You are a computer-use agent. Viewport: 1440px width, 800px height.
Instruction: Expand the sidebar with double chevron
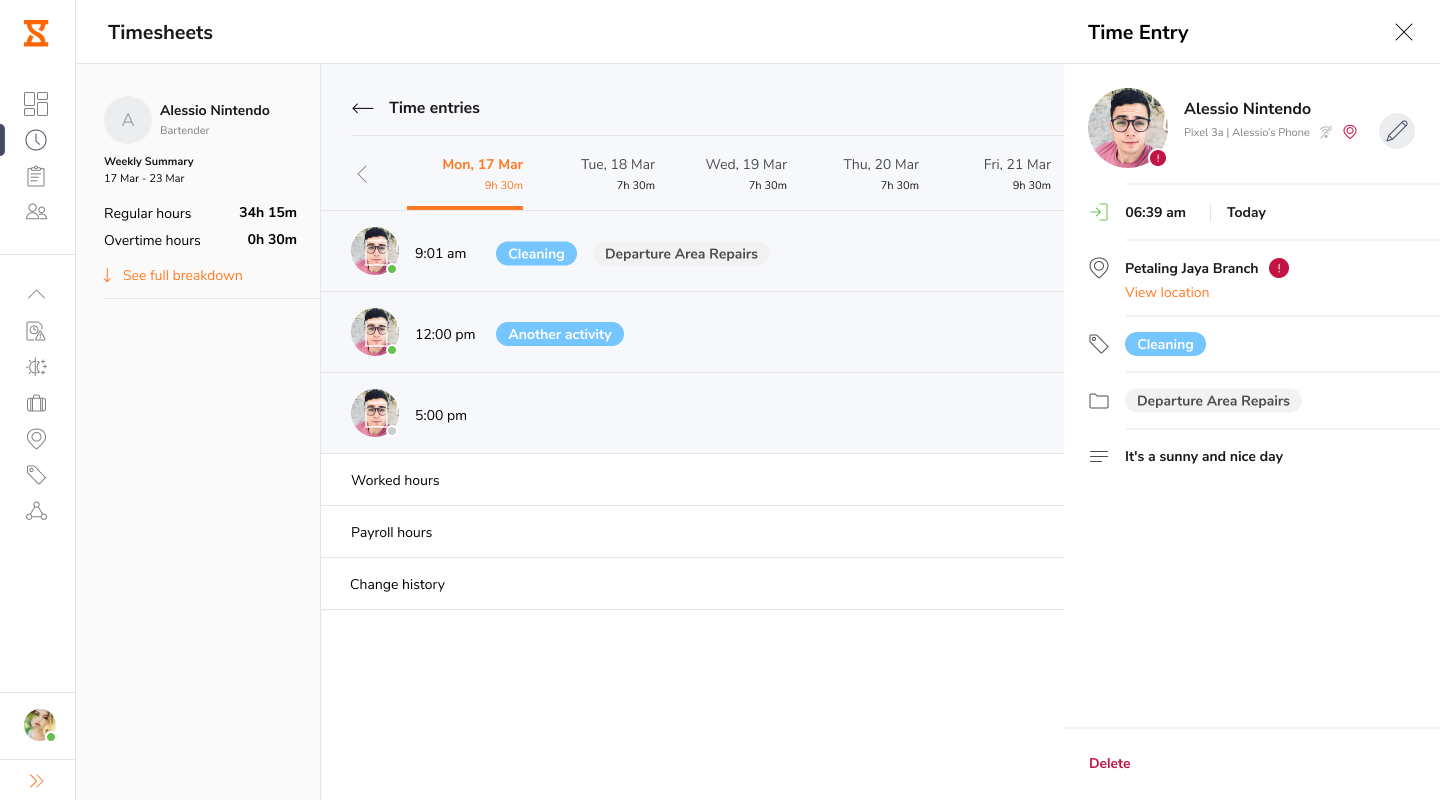36,781
